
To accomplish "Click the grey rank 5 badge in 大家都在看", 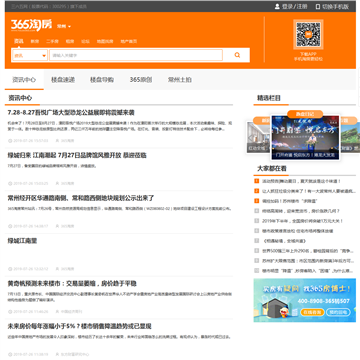I will click(x=256, y=221).
